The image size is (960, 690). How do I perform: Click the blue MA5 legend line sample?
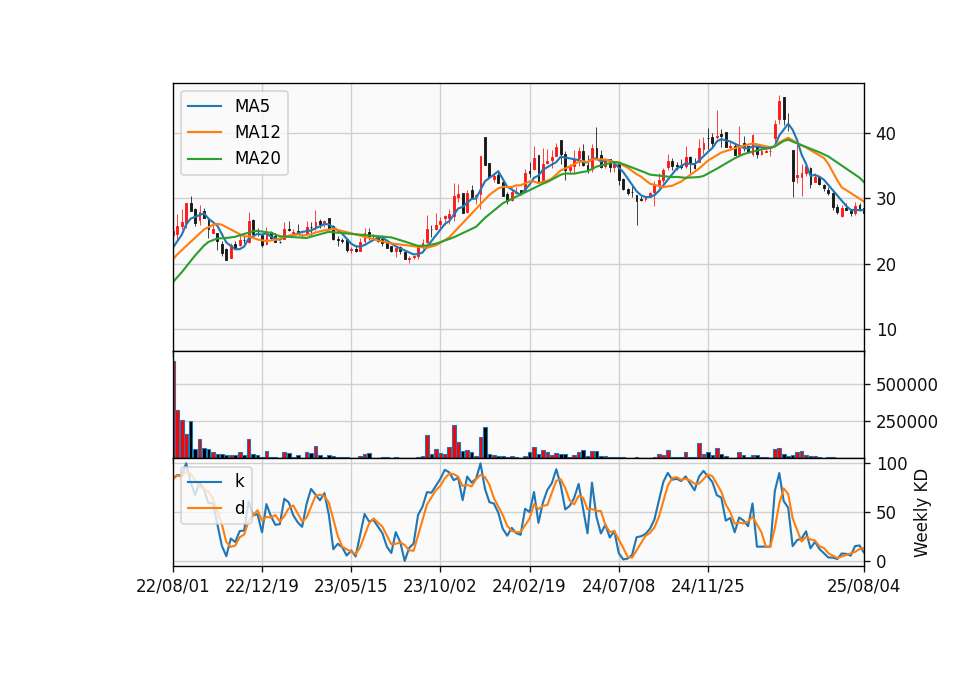204,106
